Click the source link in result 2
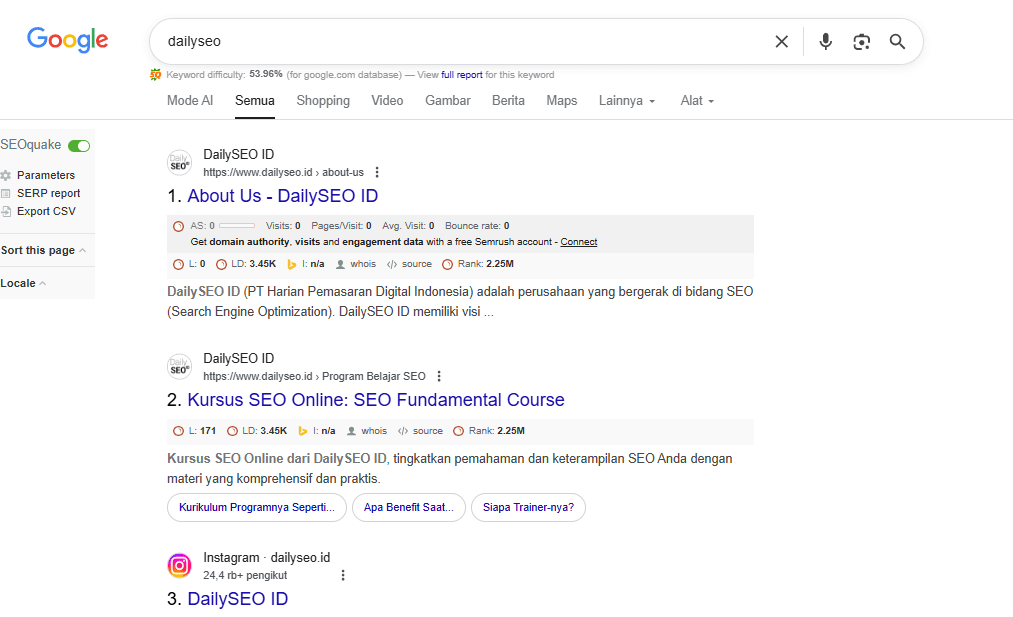The image size is (1013, 617). 428,431
